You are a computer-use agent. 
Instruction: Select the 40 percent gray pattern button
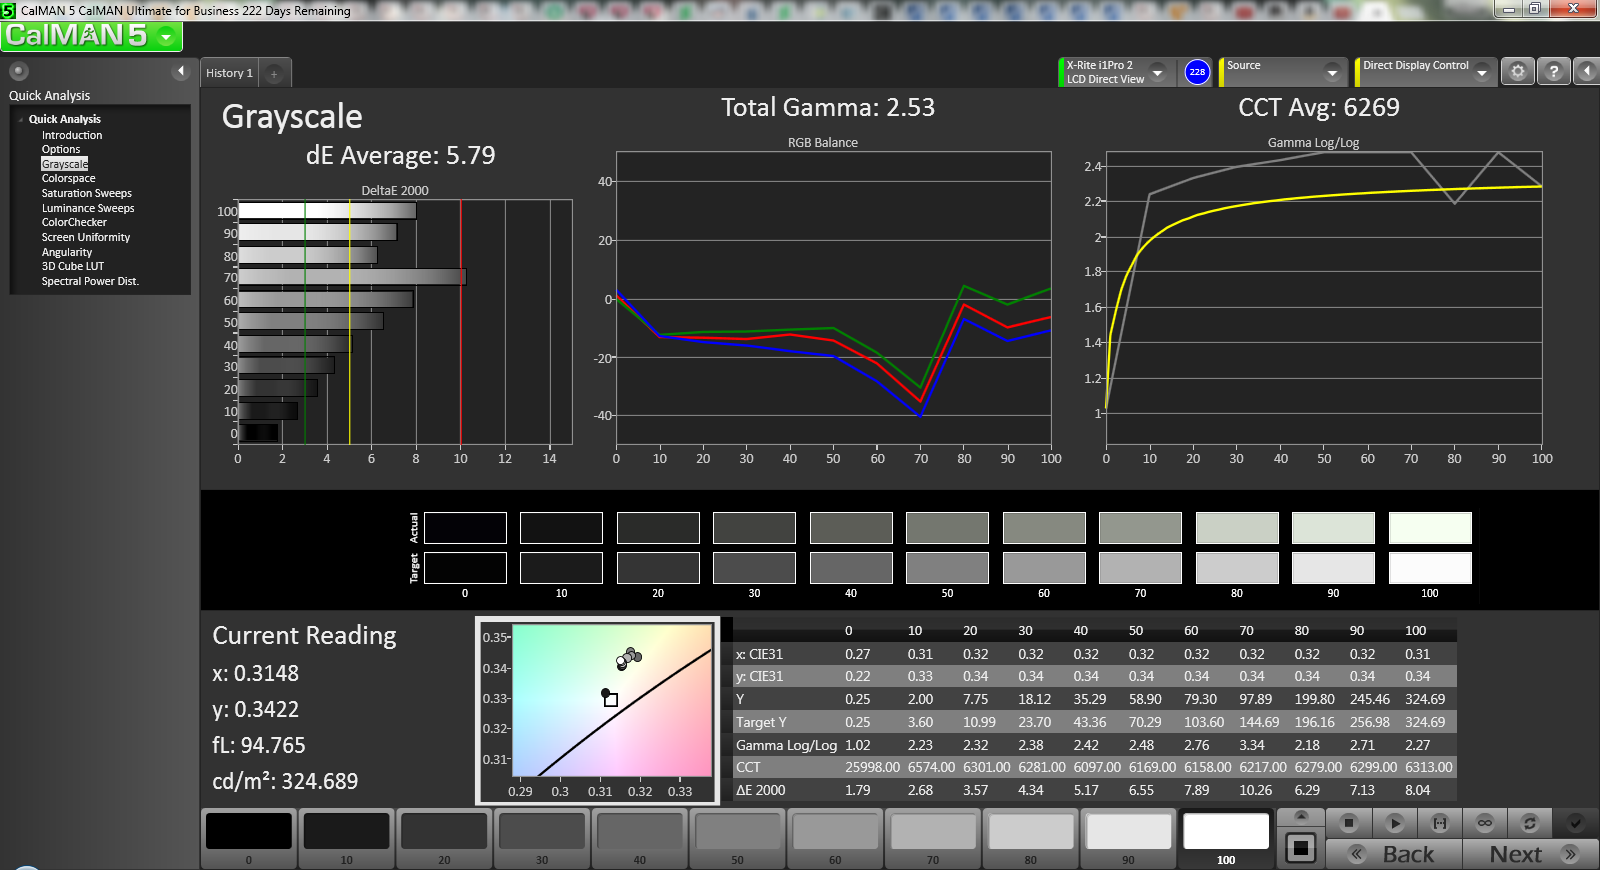coord(639,839)
